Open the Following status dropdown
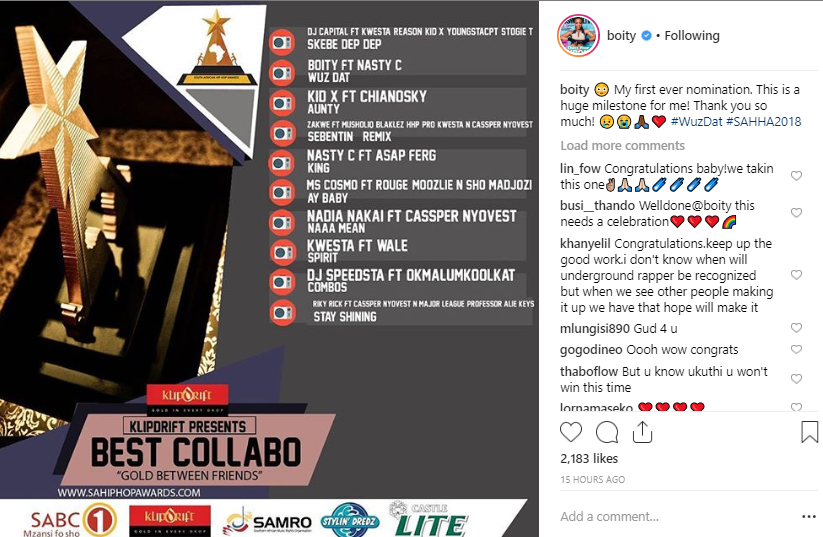The width and height of the screenshot is (823, 537). (x=692, y=36)
